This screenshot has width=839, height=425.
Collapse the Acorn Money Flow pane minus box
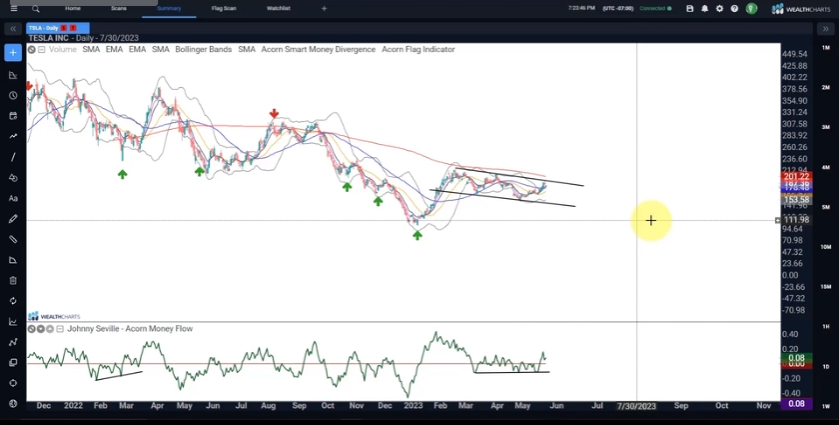coord(60,329)
